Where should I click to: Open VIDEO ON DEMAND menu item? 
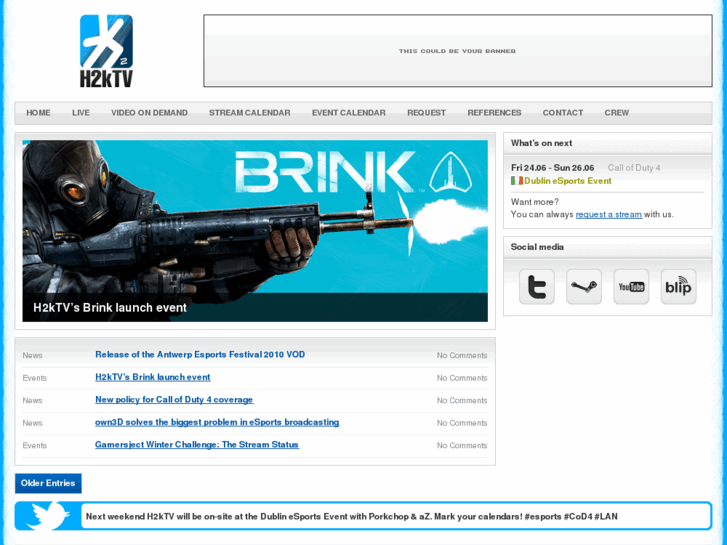pos(149,113)
